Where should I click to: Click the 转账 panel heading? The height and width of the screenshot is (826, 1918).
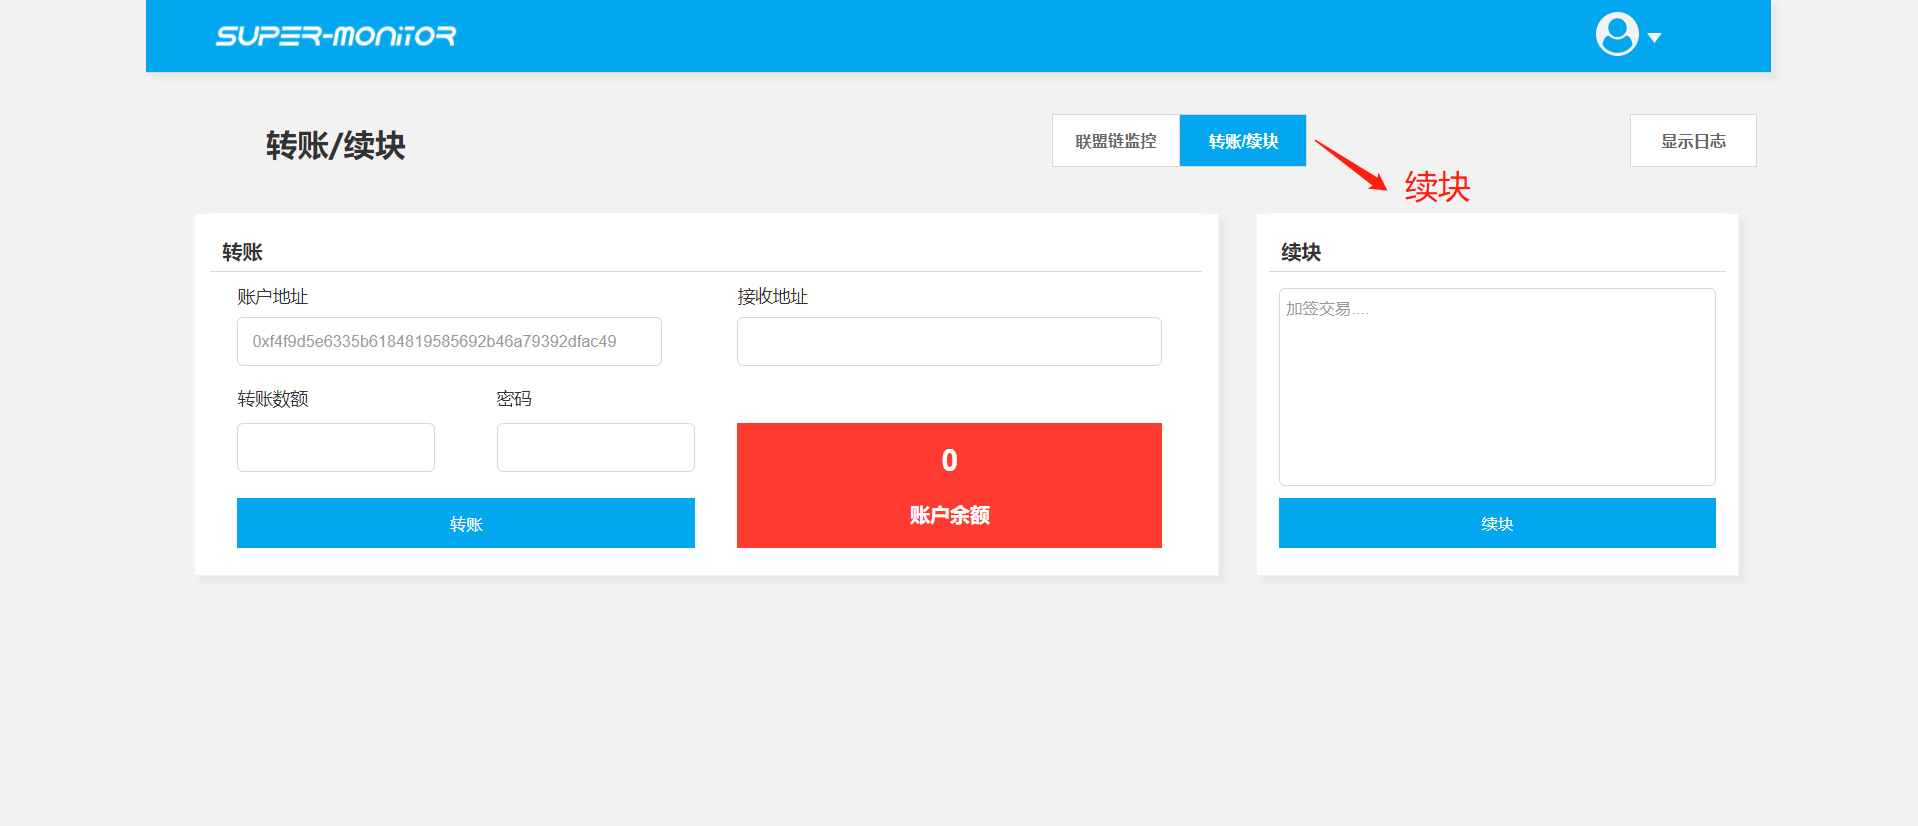242,252
